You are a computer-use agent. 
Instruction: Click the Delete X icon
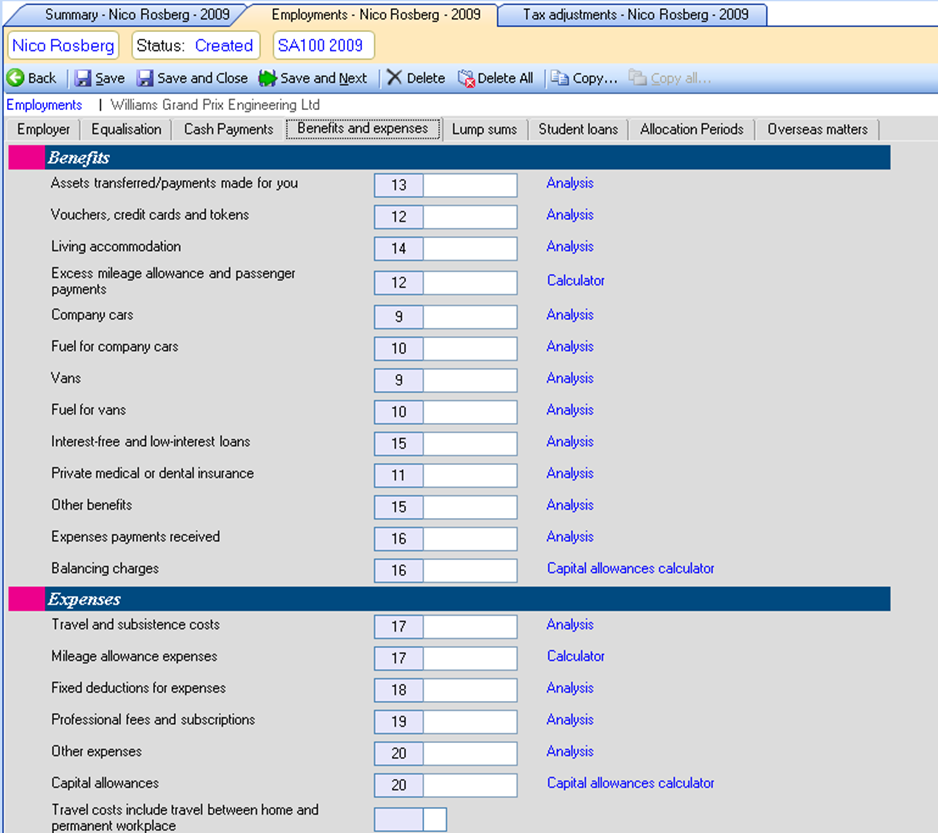click(x=394, y=77)
